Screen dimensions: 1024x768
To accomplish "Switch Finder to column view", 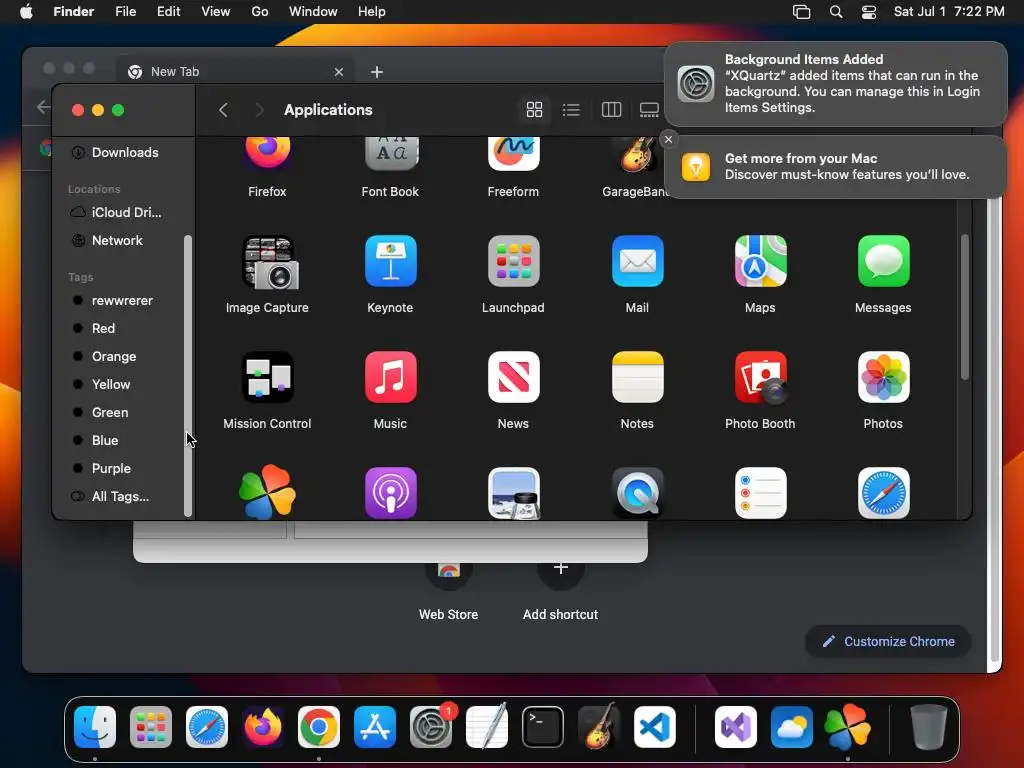I will click(611, 110).
